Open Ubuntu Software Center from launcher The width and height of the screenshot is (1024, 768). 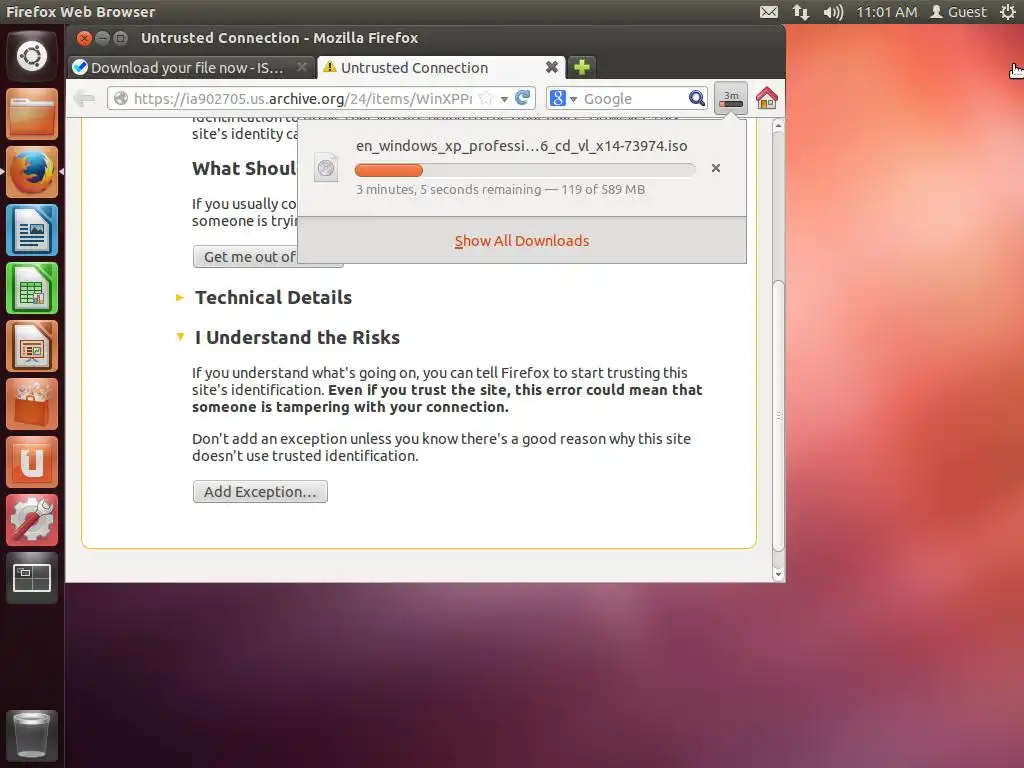(x=31, y=404)
